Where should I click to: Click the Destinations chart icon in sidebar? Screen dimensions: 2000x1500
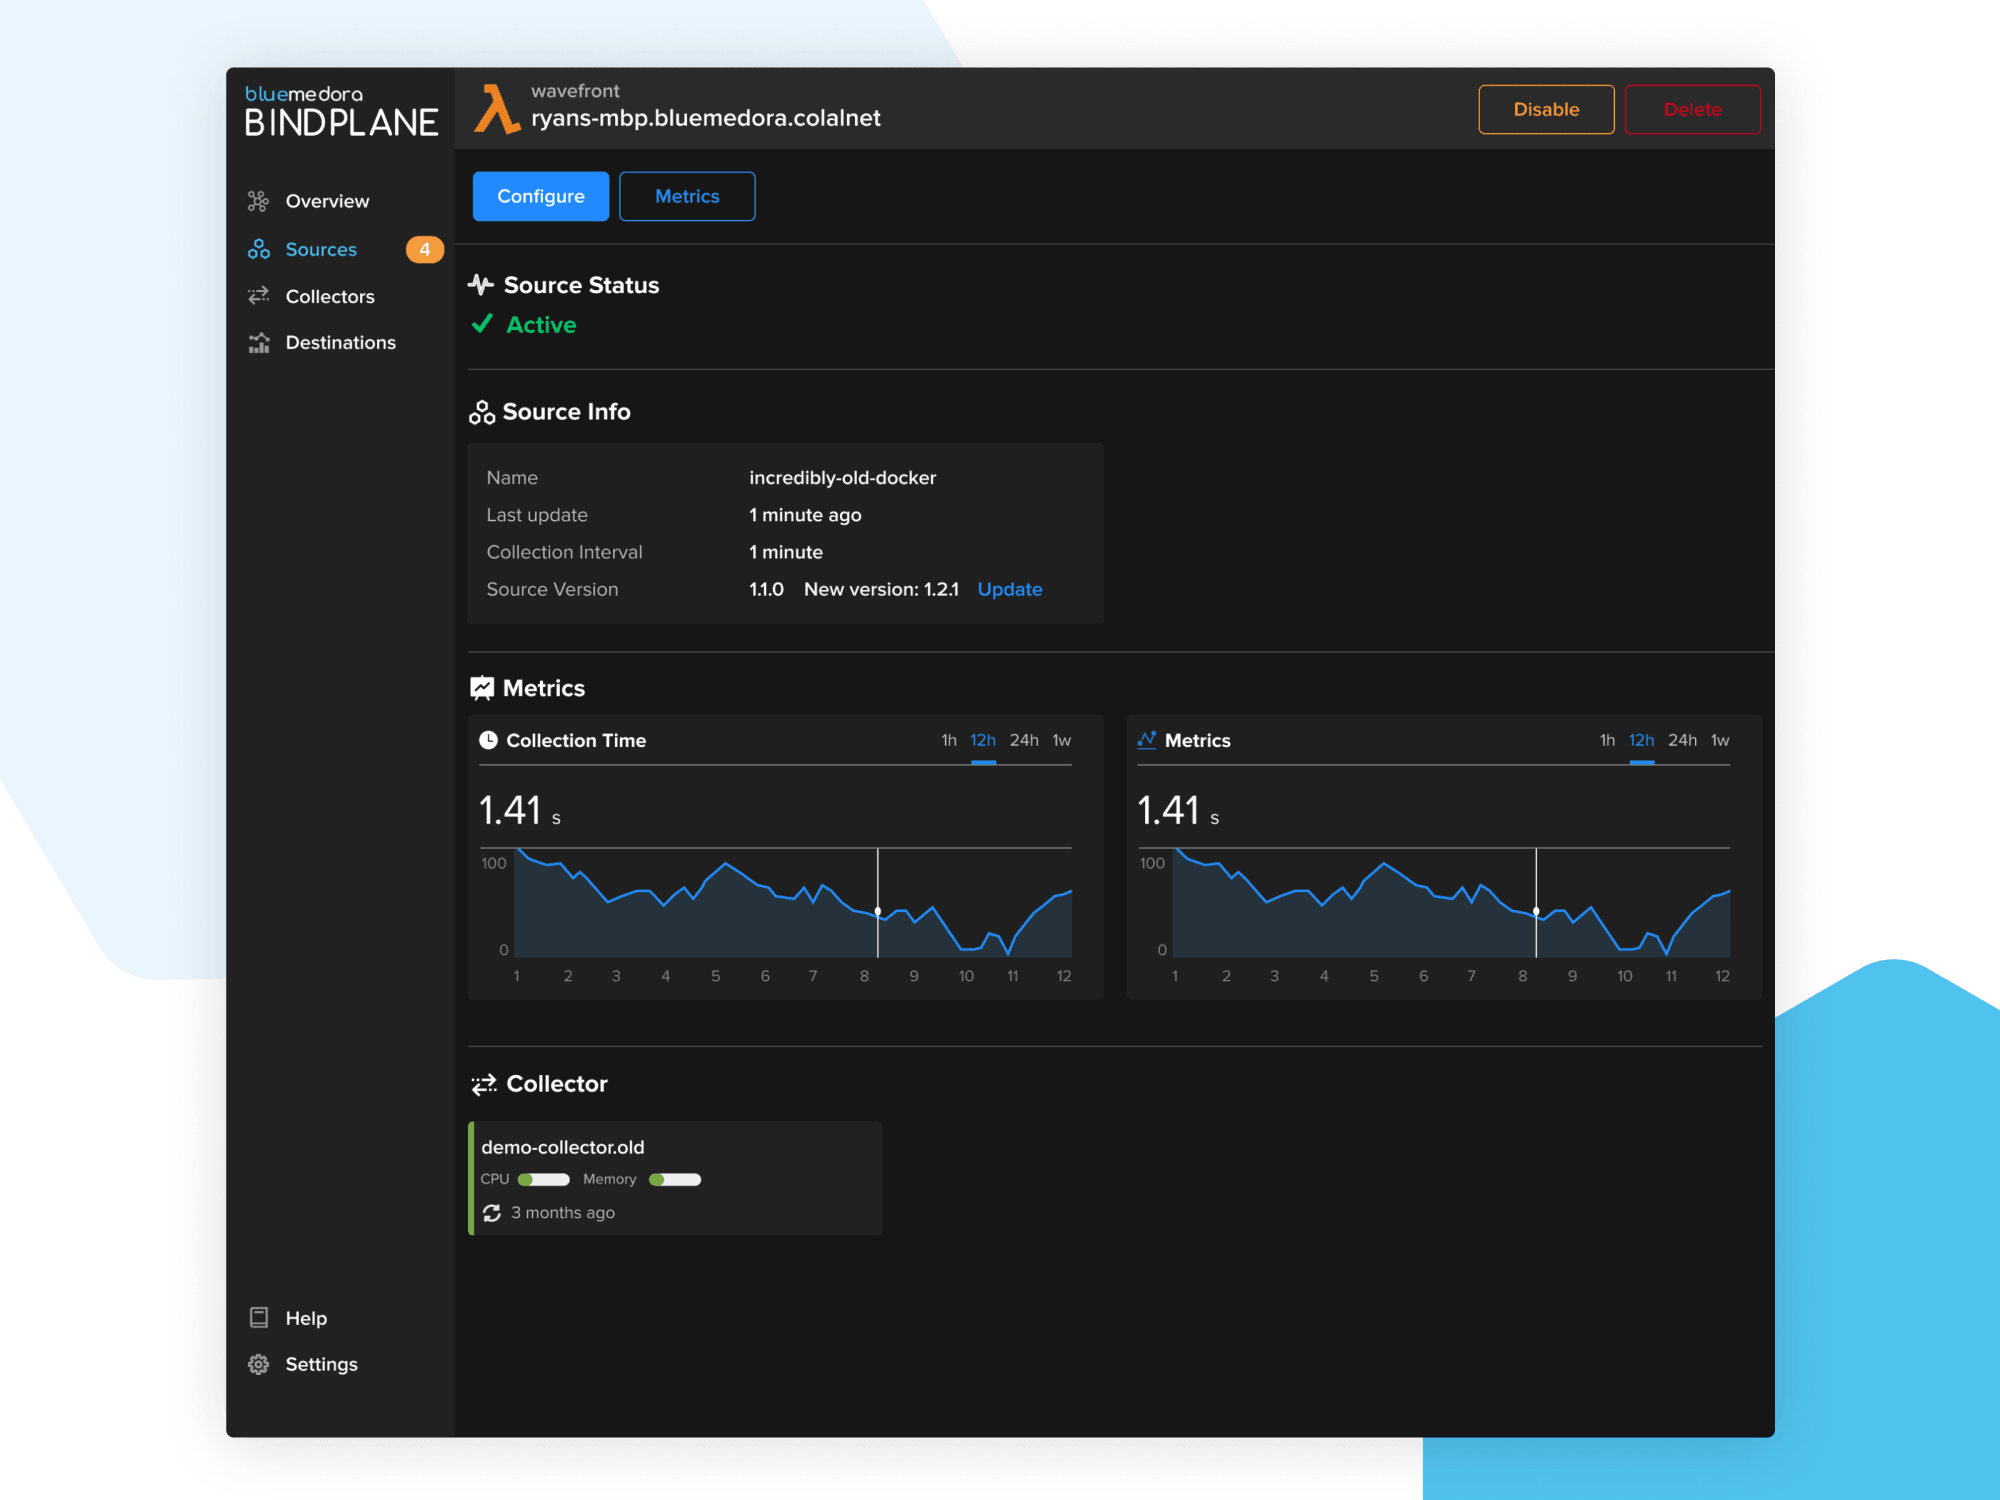259,343
